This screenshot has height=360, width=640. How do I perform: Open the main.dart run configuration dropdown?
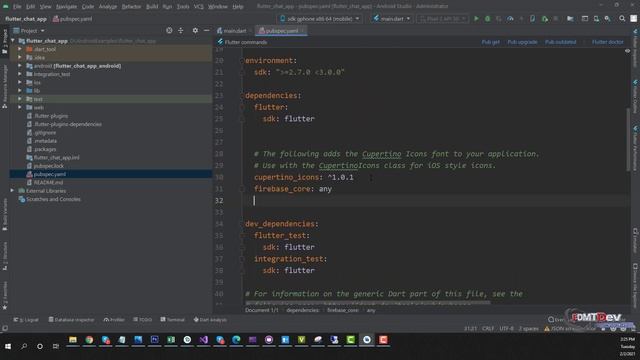[x=391, y=19]
